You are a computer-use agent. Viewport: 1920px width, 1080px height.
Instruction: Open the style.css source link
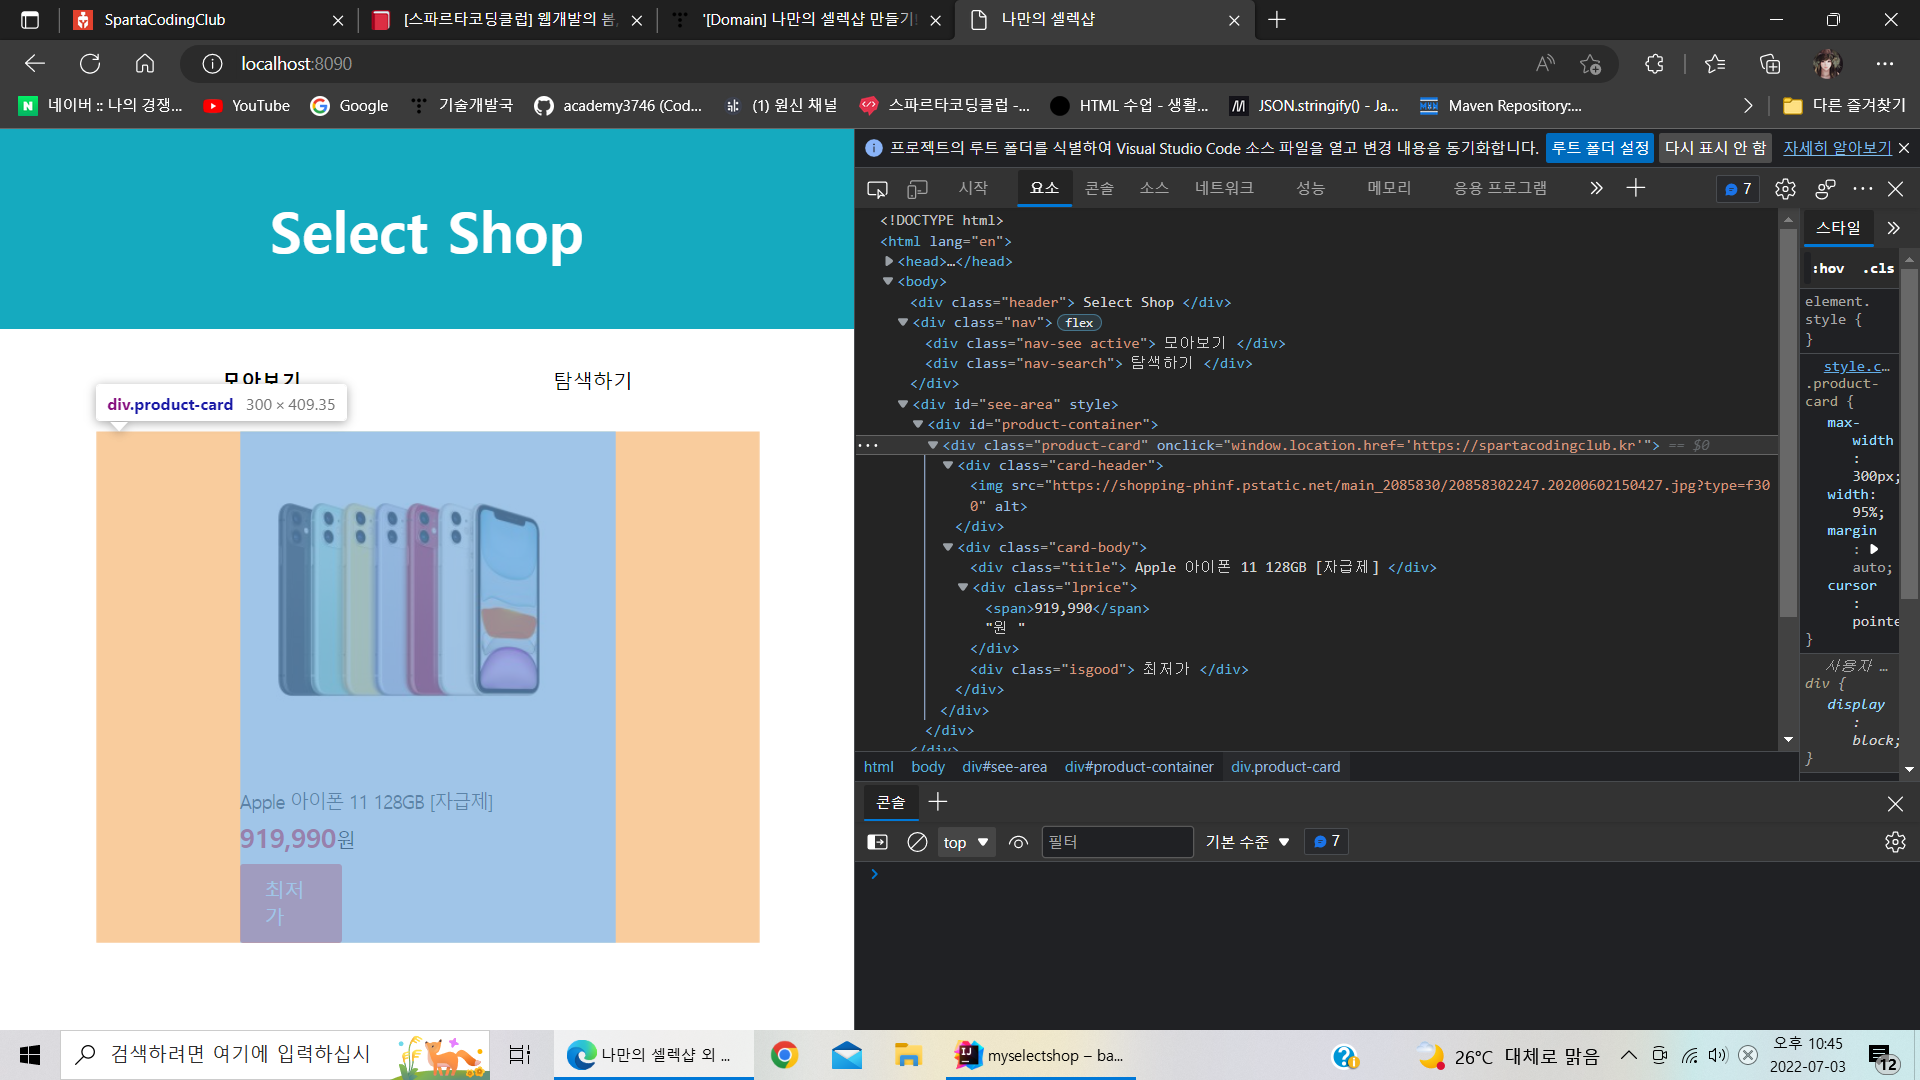[x=1856, y=366]
